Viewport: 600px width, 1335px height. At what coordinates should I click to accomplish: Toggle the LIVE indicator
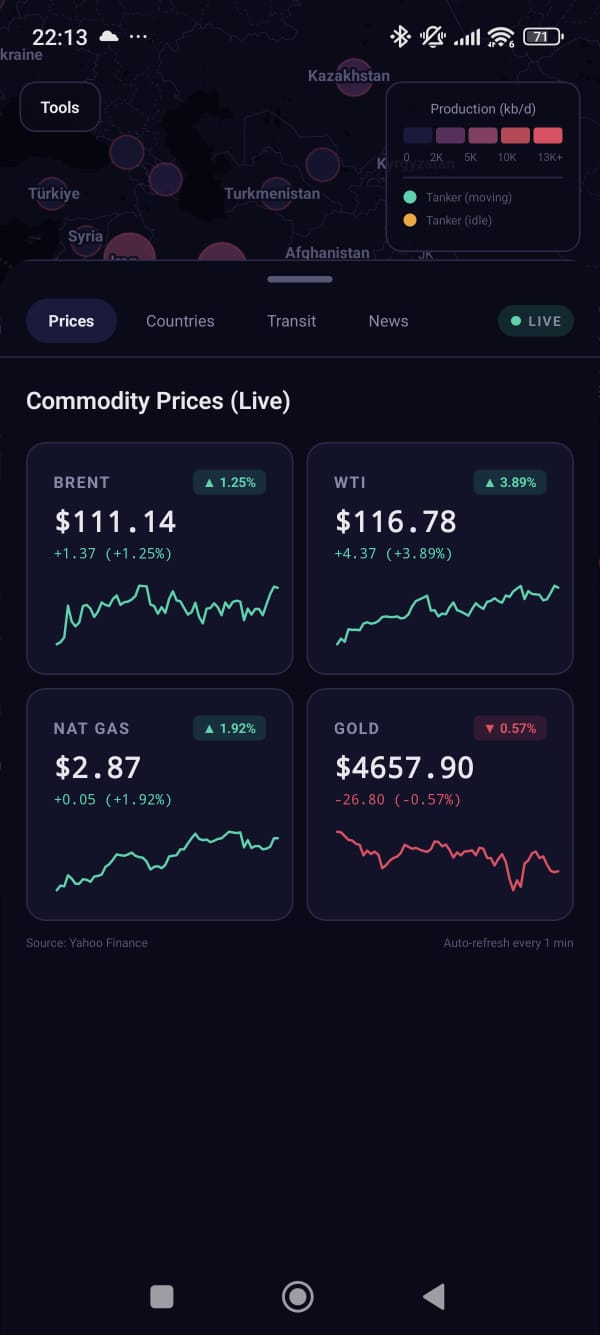[535, 320]
